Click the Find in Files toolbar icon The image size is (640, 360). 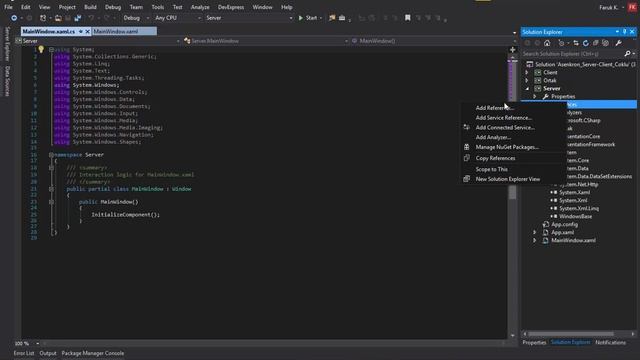332,18
